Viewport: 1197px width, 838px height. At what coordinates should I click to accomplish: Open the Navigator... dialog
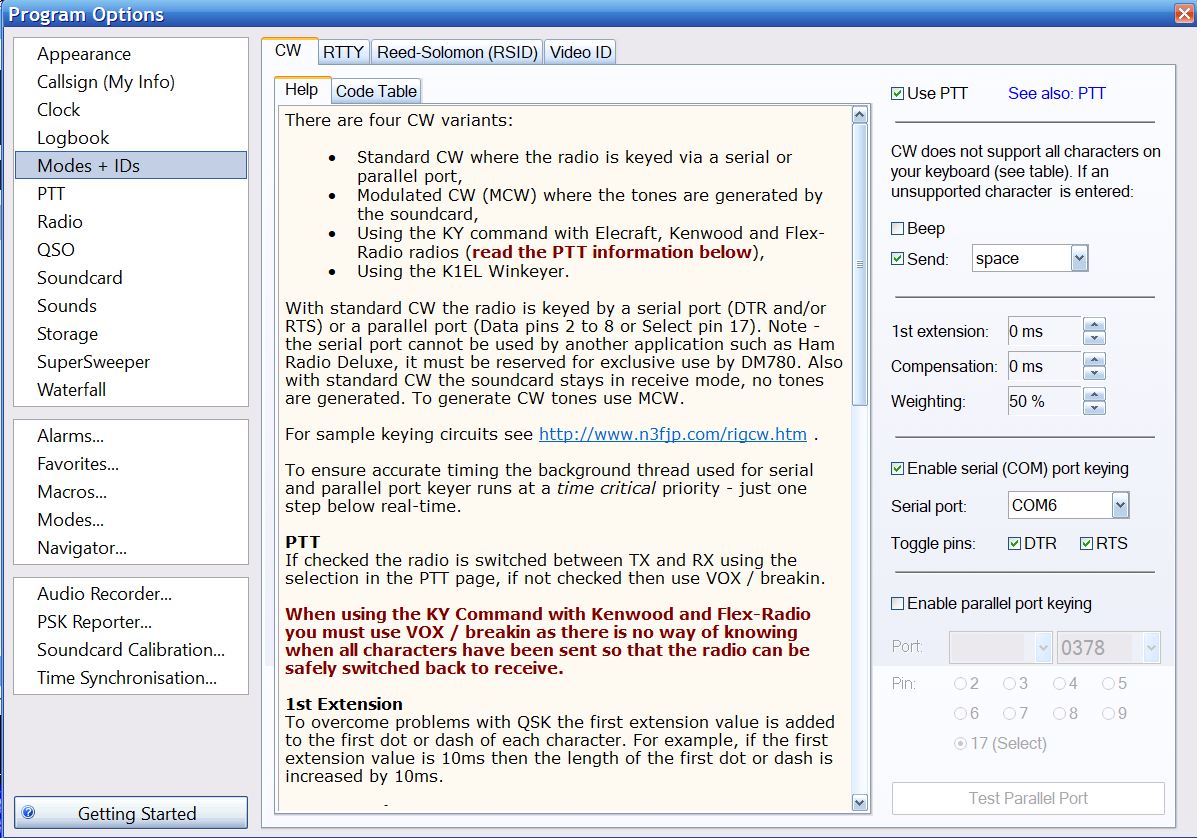pyautogui.click(x=131, y=548)
